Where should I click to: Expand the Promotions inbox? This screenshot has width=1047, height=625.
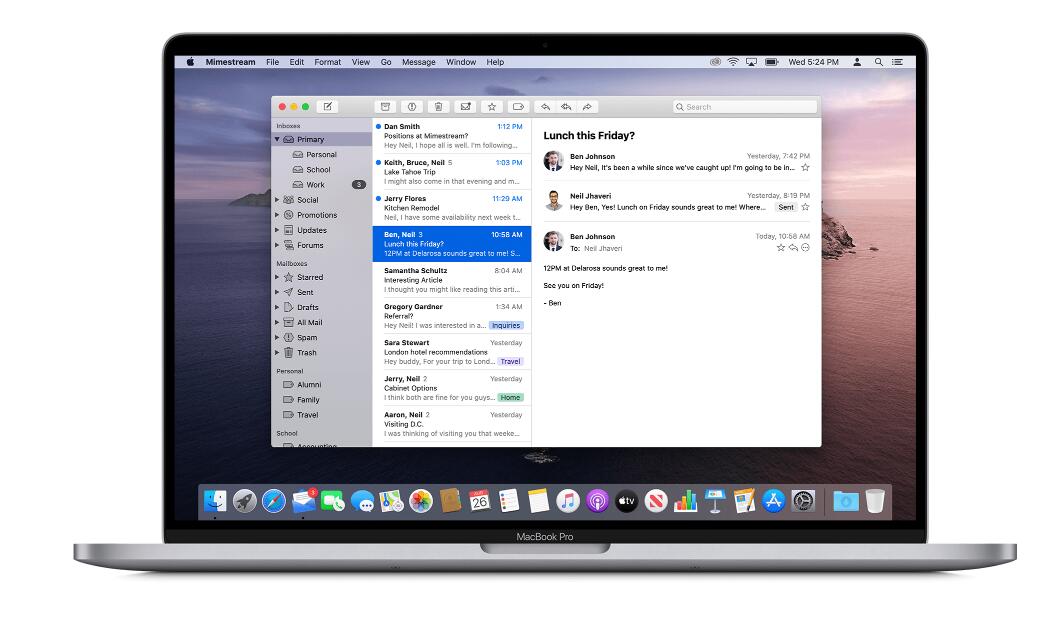pyautogui.click(x=277, y=215)
